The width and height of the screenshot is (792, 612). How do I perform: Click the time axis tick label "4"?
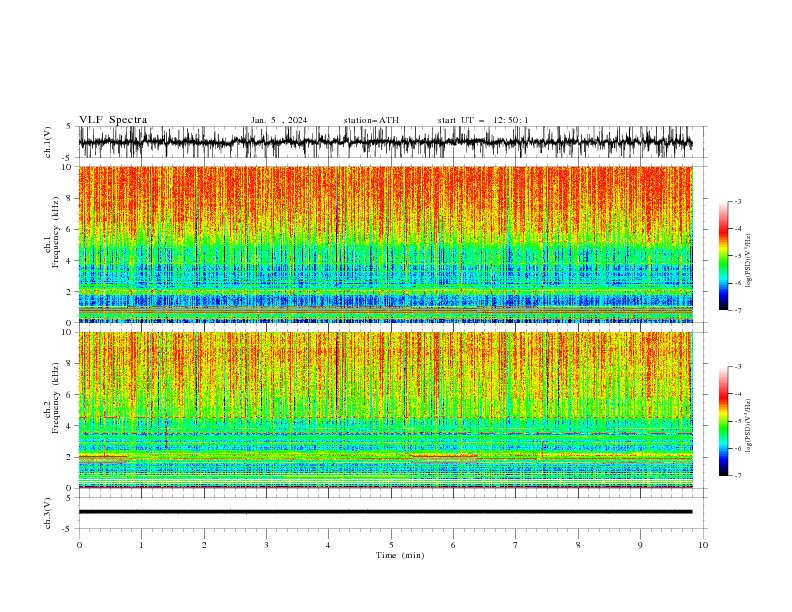point(329,545)
